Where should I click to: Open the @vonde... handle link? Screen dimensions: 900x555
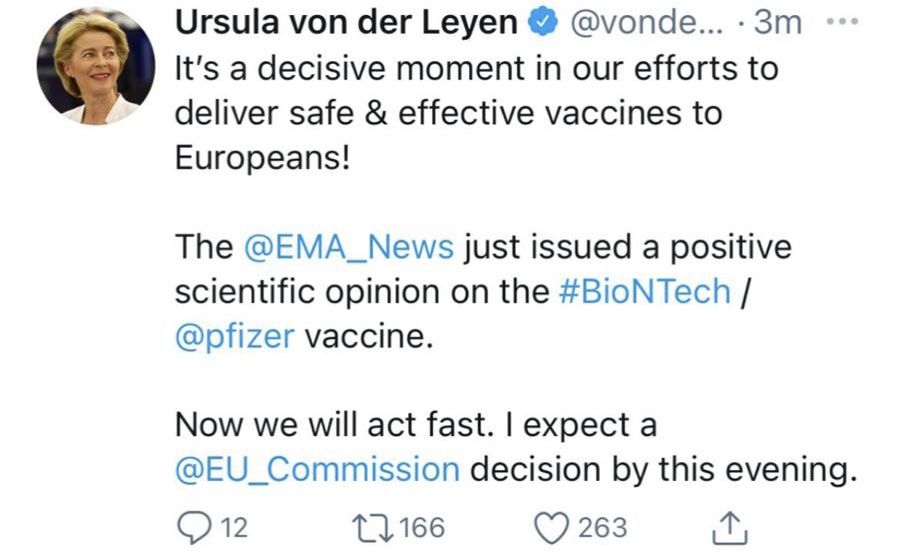coord(637,23)
